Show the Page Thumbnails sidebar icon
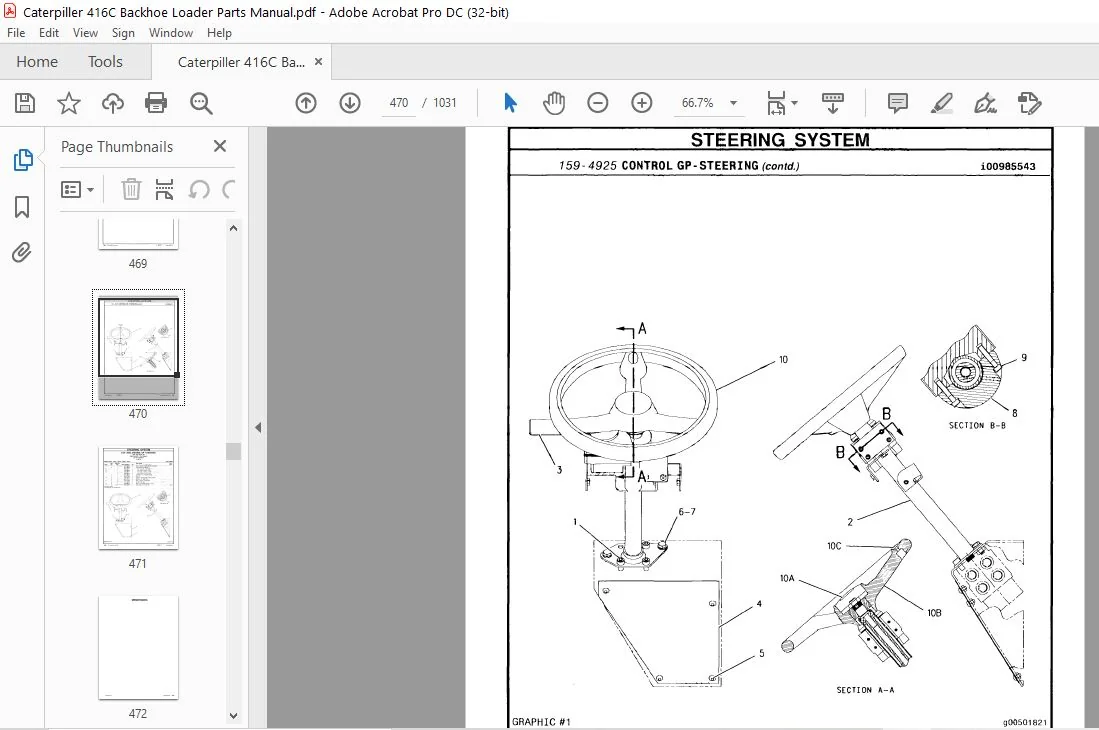Viewport: 1099px width, 730px height. (x=22, y=160)
